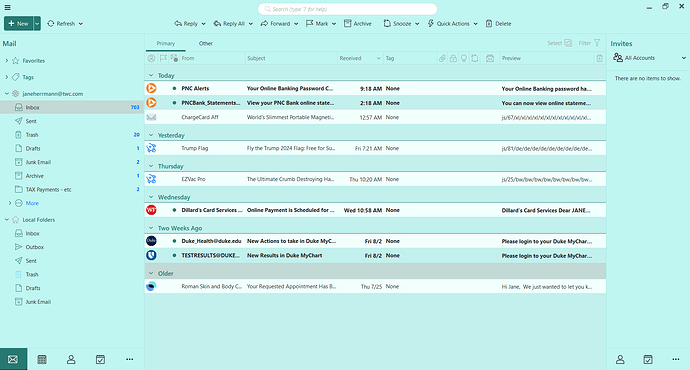Expand the Favorites folder section
This screenshot has height=370, width=690.
pyautogui.click(x=7, y=60)
